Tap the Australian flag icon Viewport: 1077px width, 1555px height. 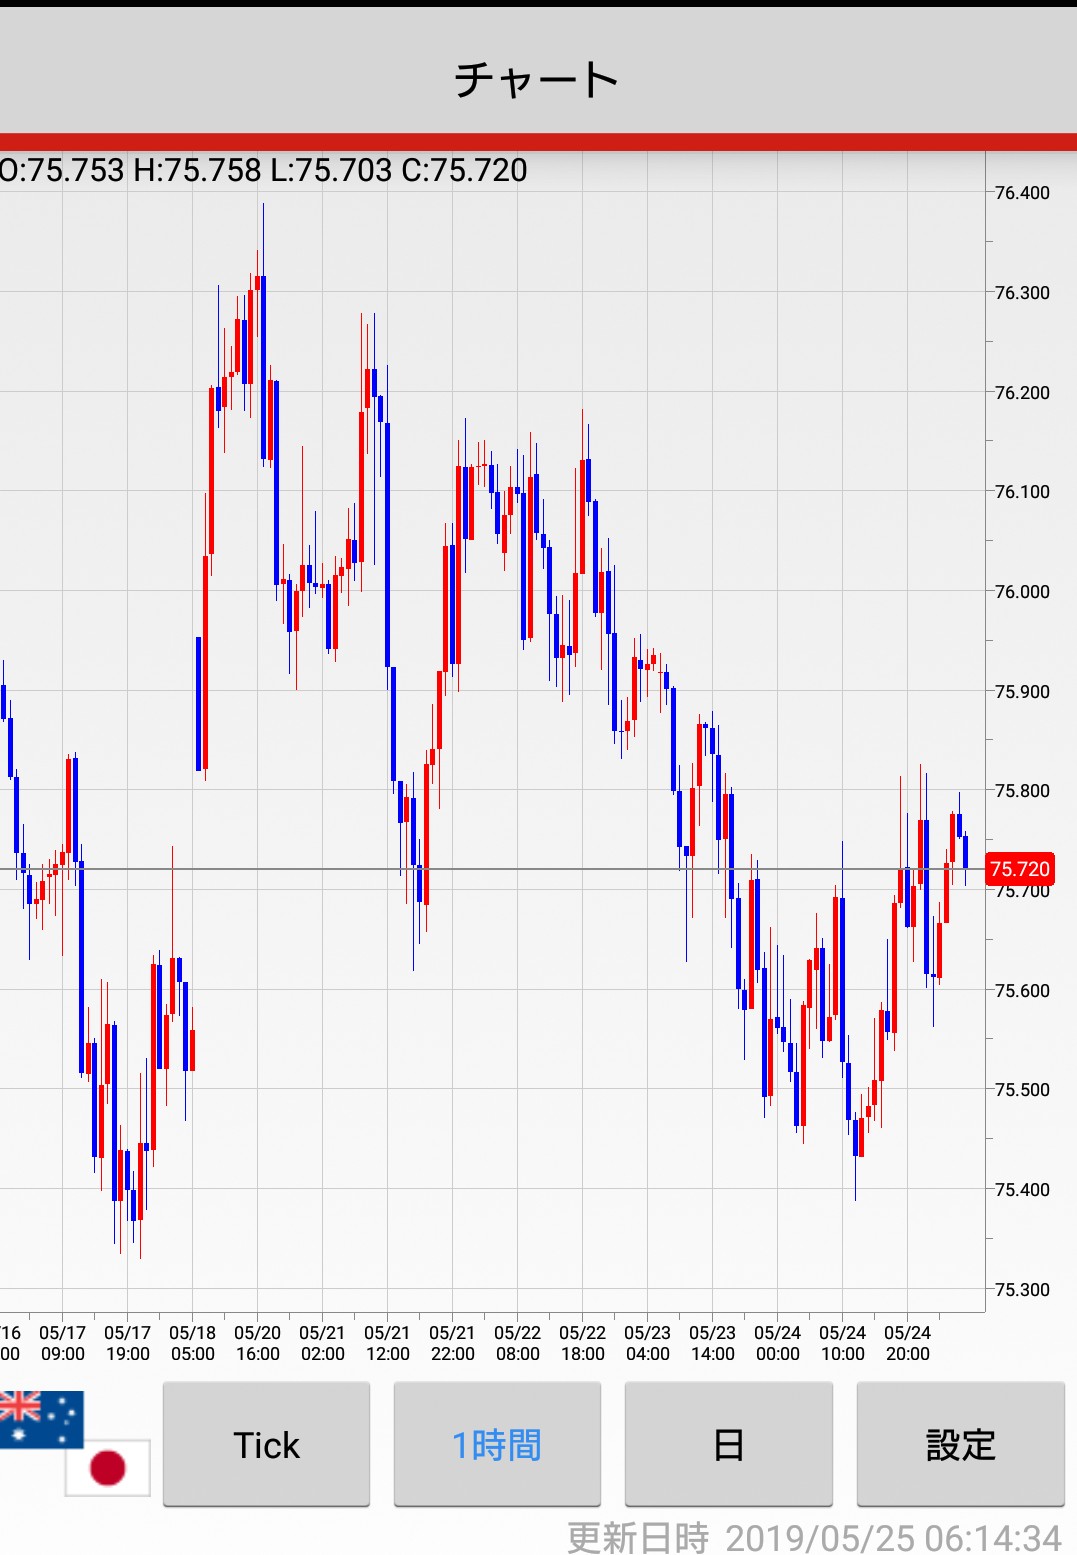click(40, 1418)
